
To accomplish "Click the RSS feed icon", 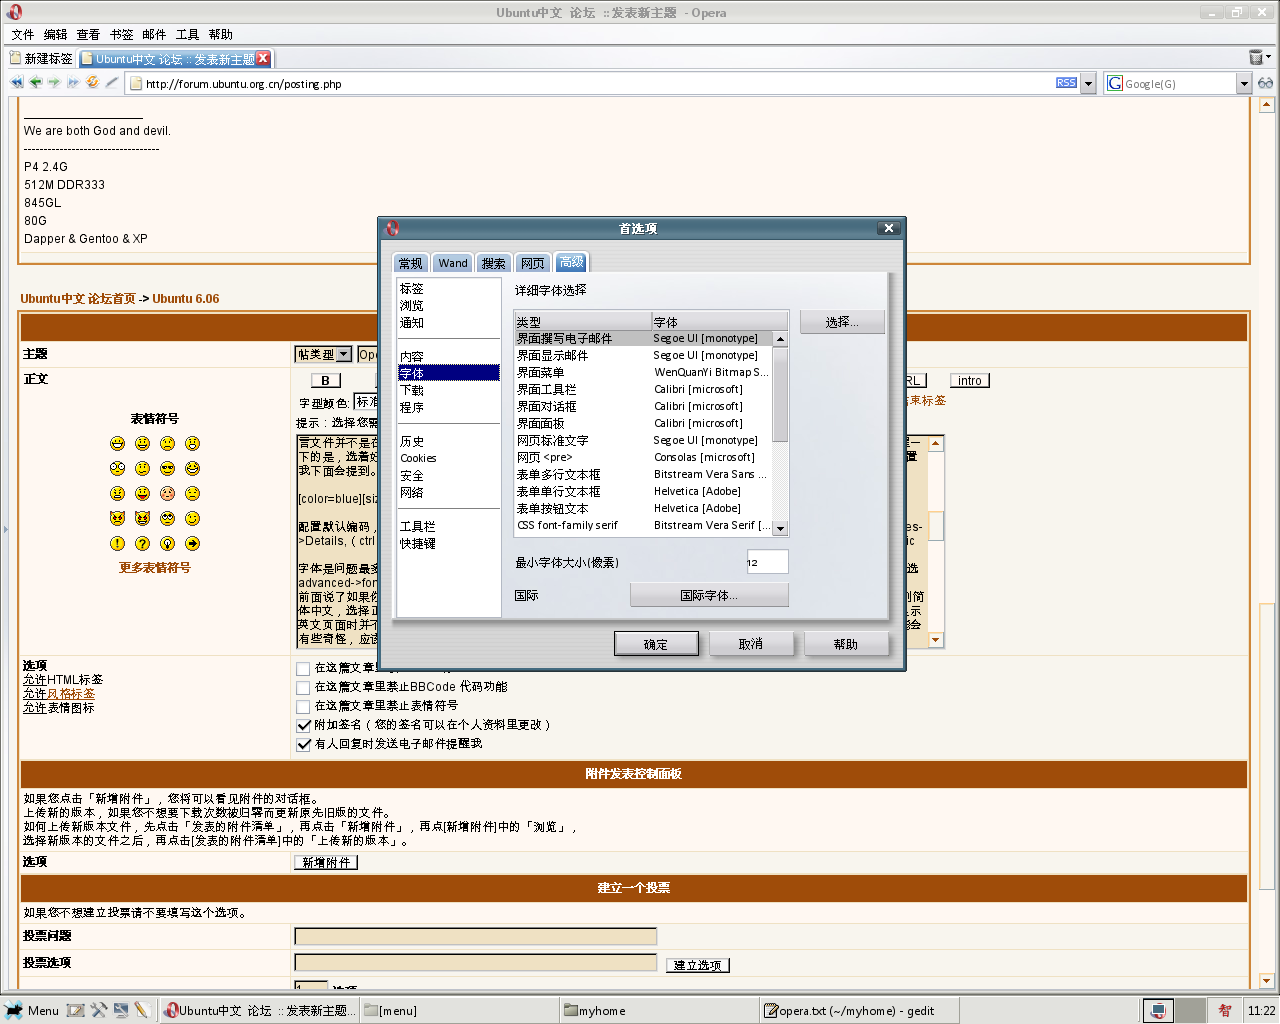I will (1066, 83).
